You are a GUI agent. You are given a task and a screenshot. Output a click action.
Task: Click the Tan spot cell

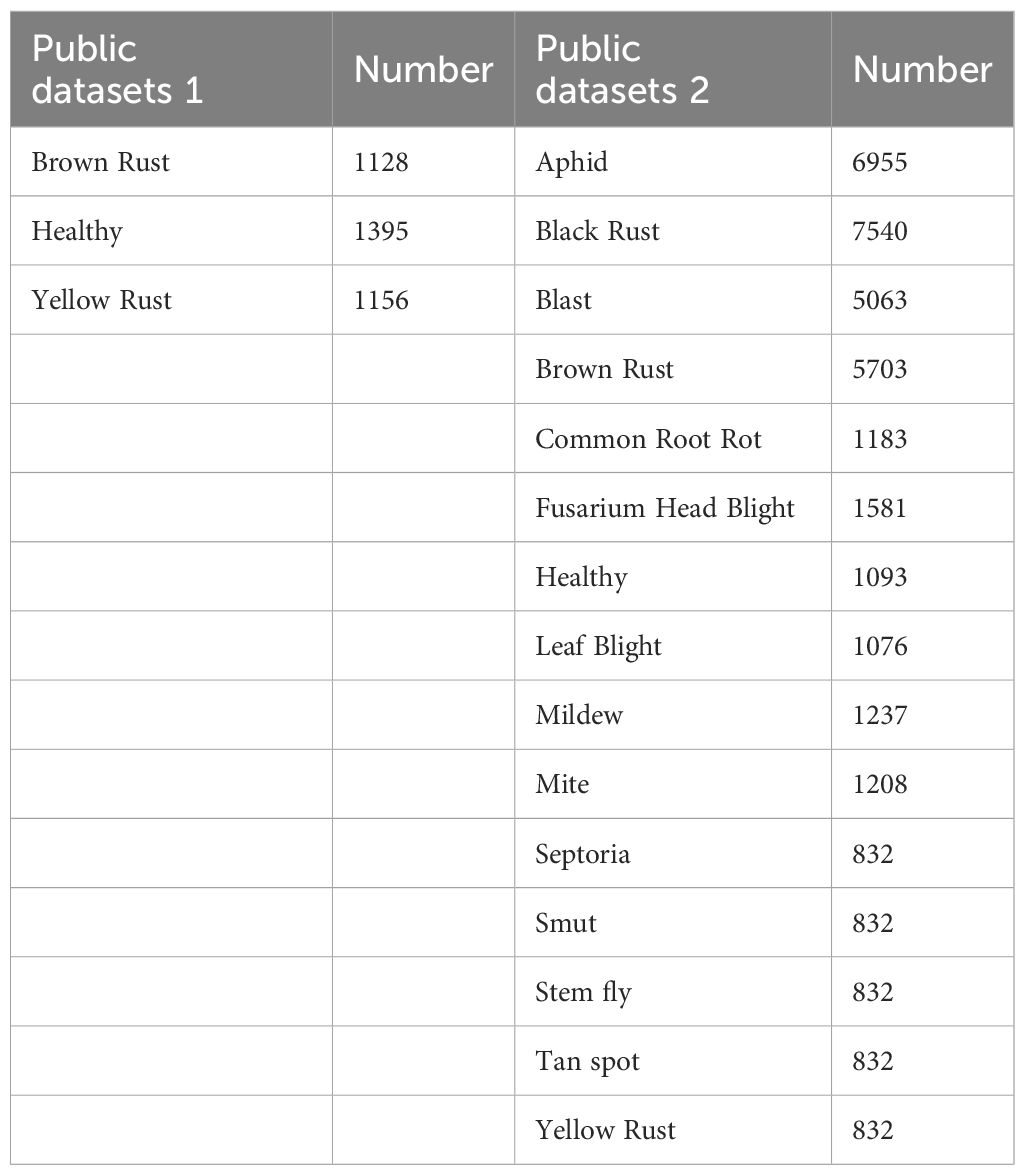pos(587,1061)
